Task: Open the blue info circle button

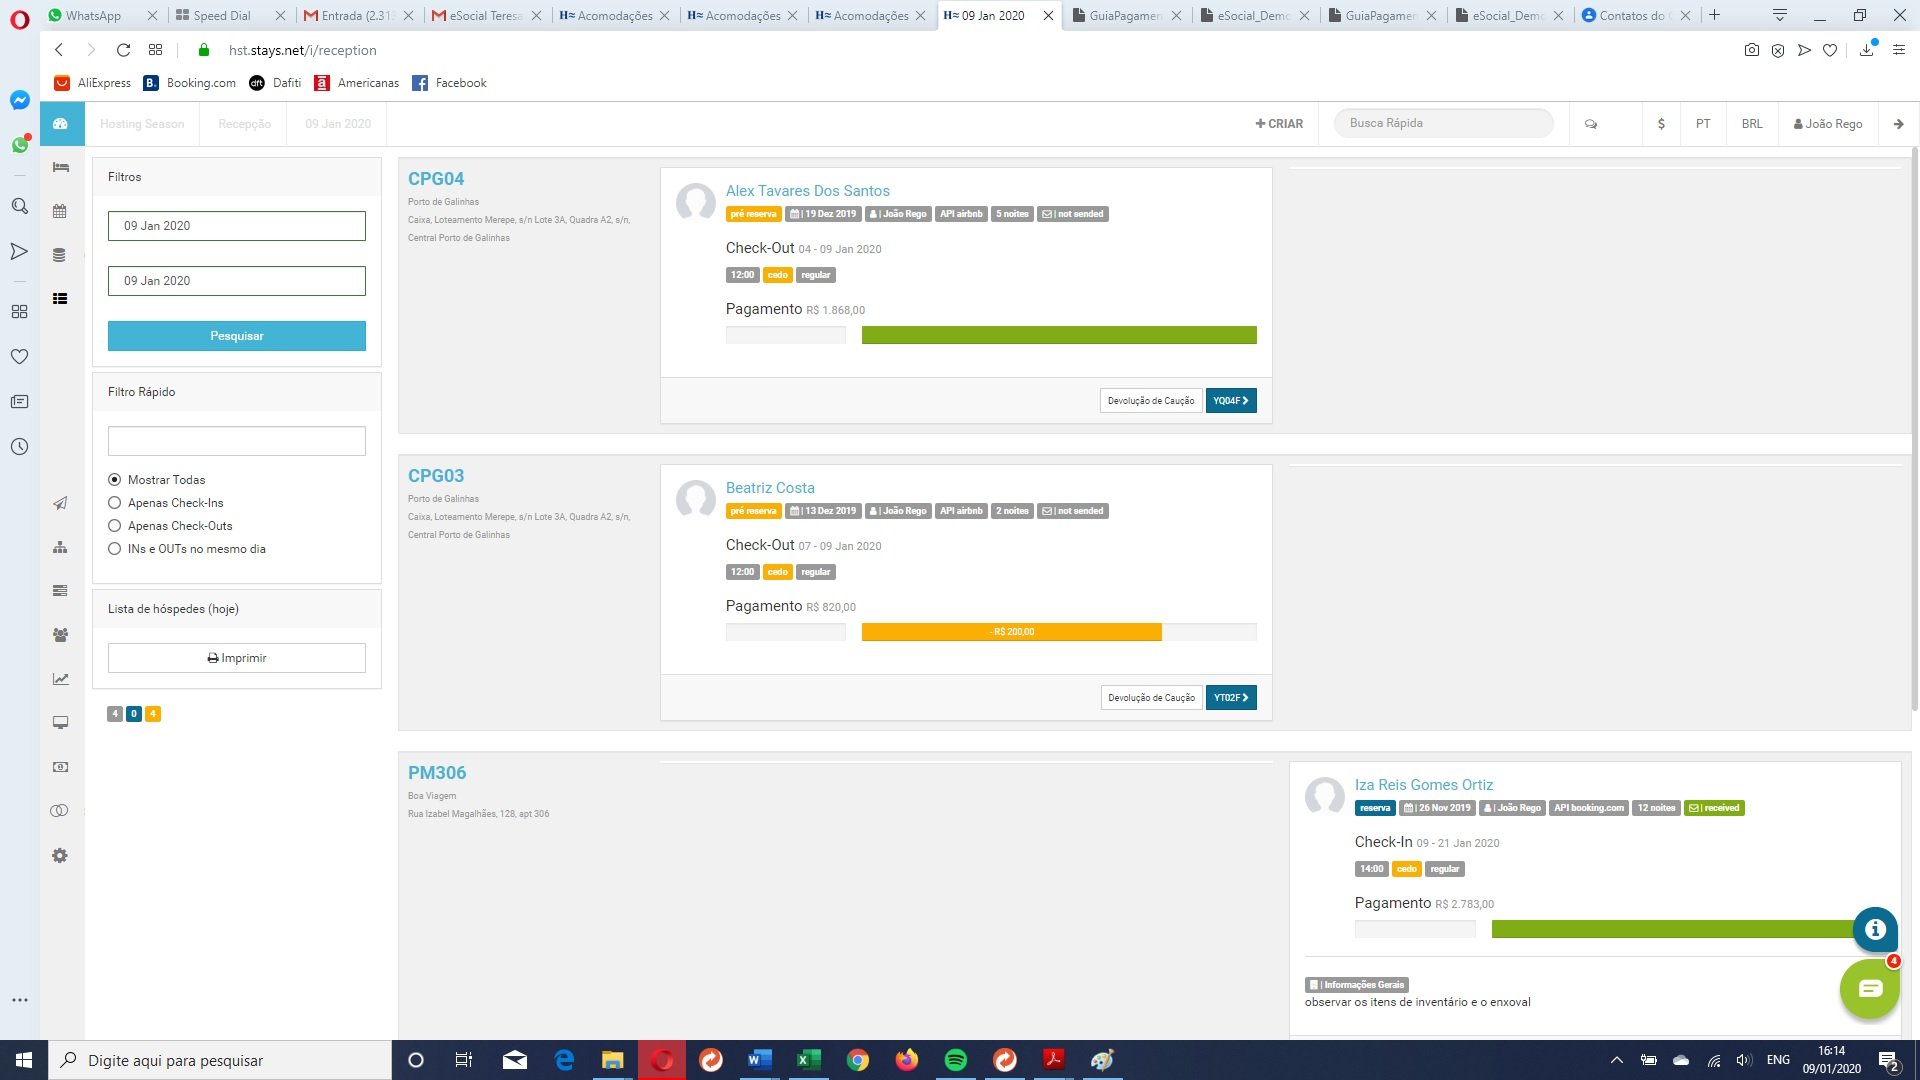Action: [x=1875, y=929]
